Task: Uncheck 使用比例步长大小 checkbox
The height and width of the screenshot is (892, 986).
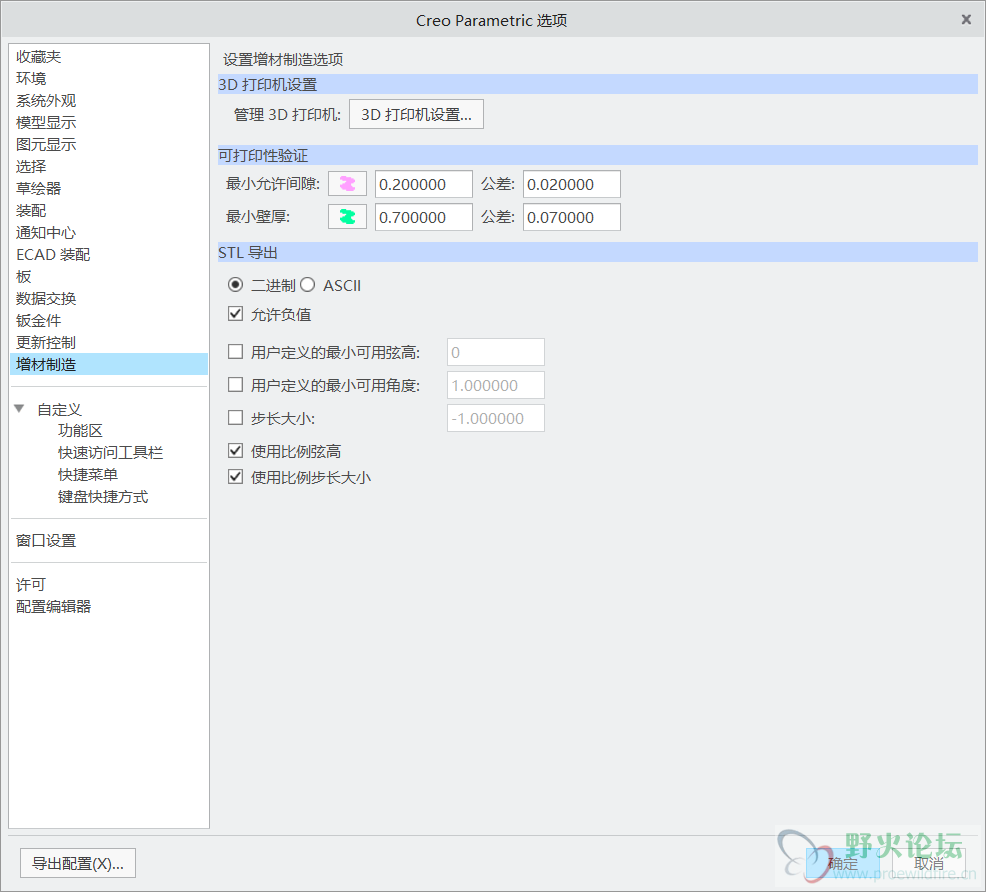Action: (x=235, y=477)
